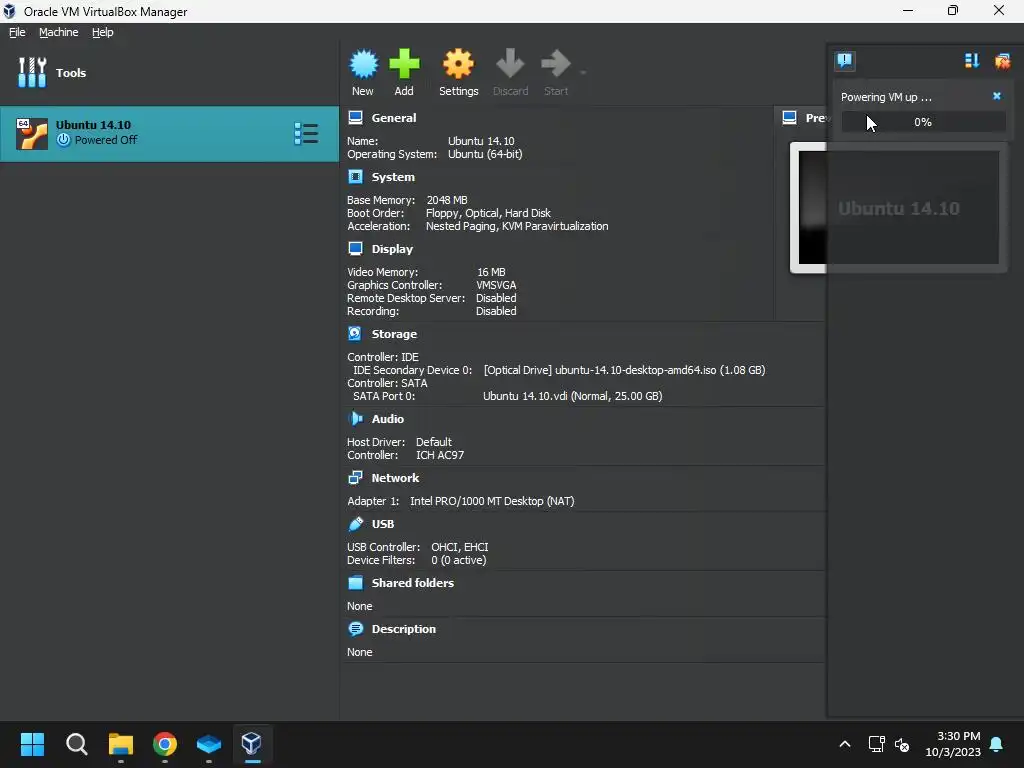Screen dimensions: 1024x768
Task: Click the Ubuntu 14.10 OS logo icon
Action: tap(31, 133)
